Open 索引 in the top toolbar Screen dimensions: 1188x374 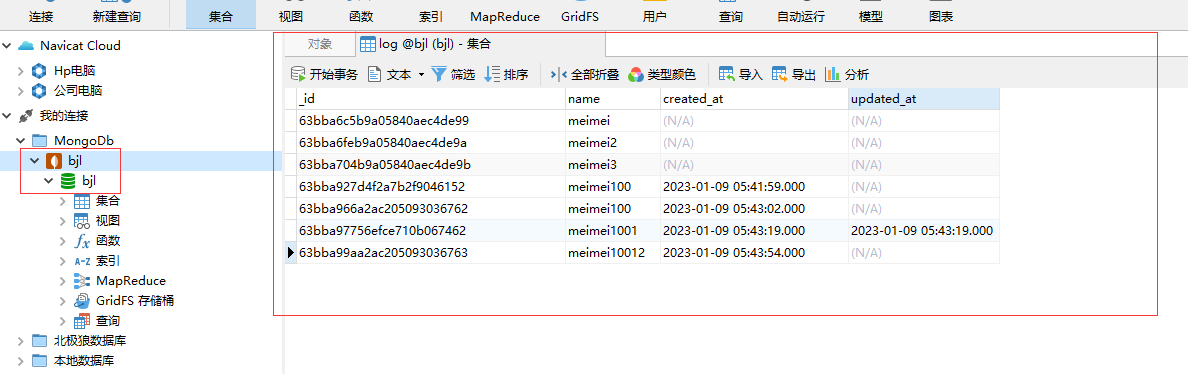coord(430,16)
